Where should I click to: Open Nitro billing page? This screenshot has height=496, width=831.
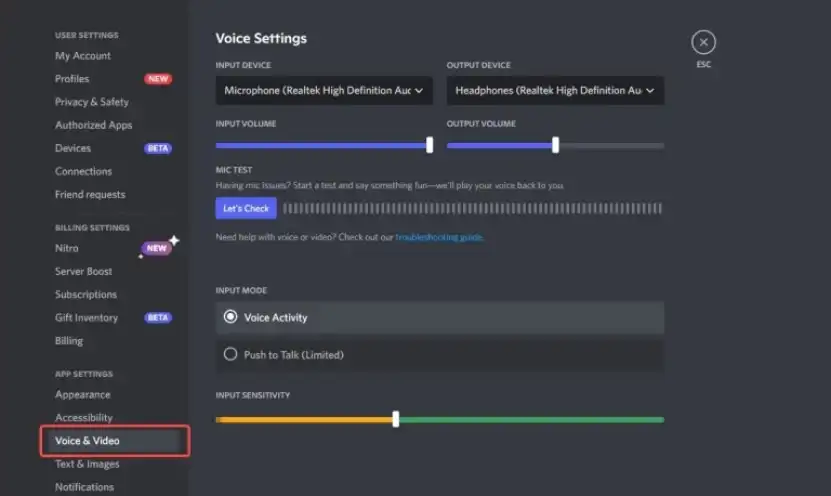click(67, 248)
